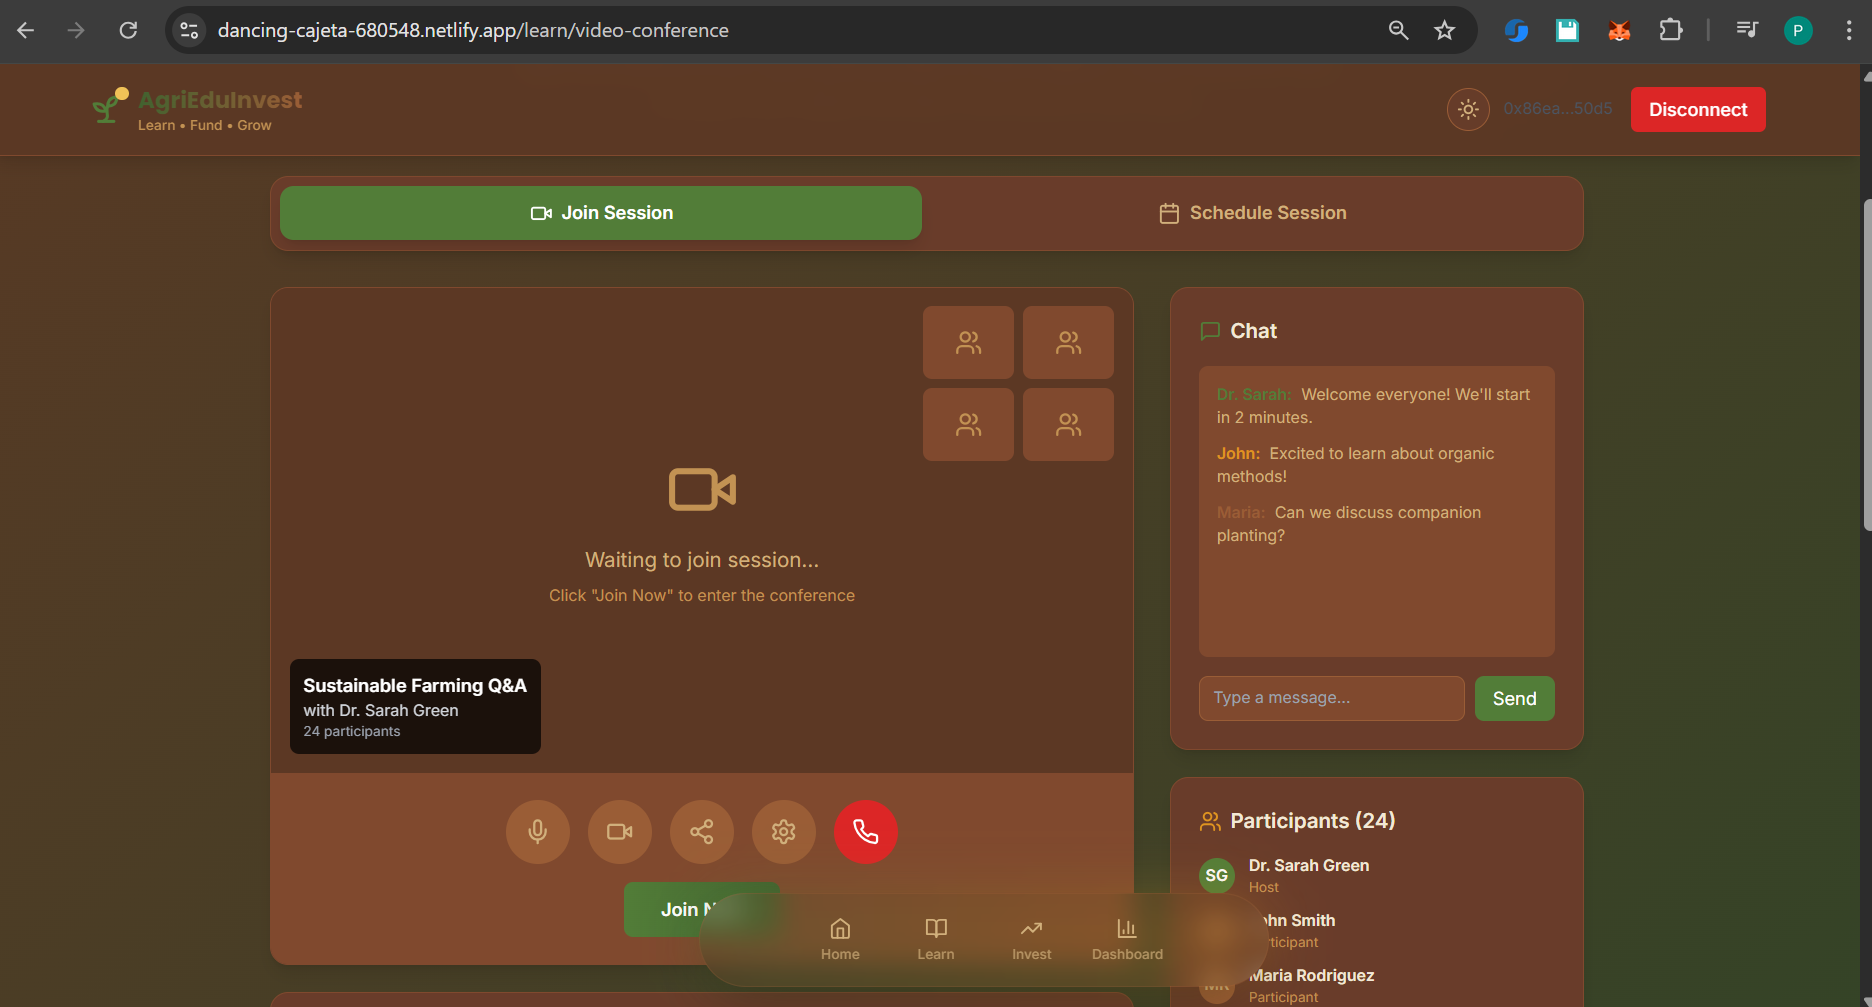The width and height of the screenshot is (1872, 1007).
Task: Go back in browser history
Action: 26,30
